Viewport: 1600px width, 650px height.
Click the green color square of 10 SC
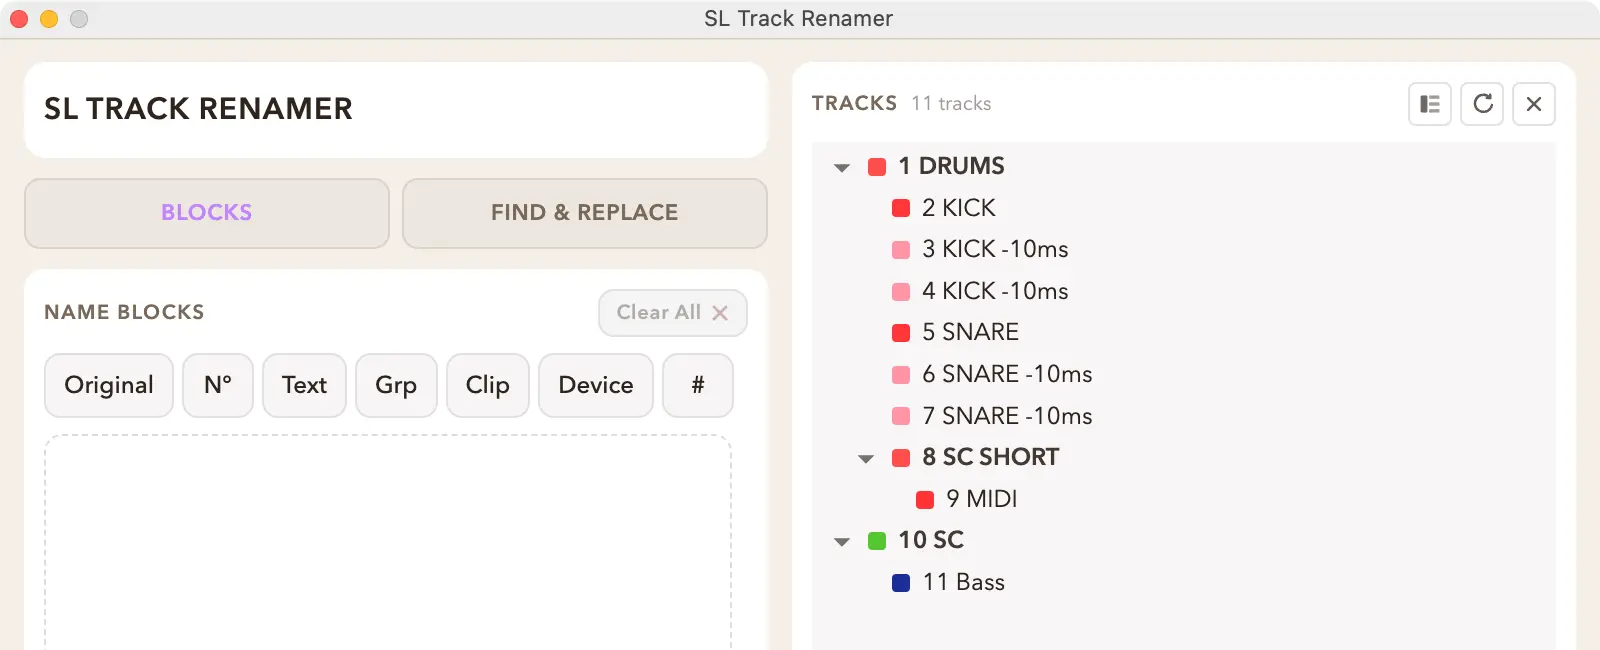pos(877,541)
